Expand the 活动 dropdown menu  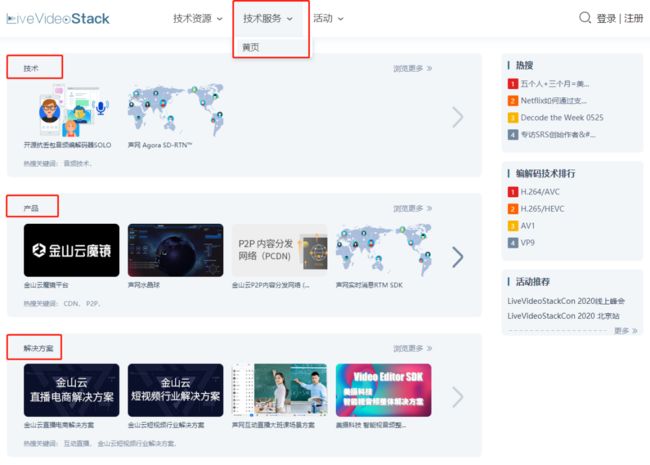point(328,19)
